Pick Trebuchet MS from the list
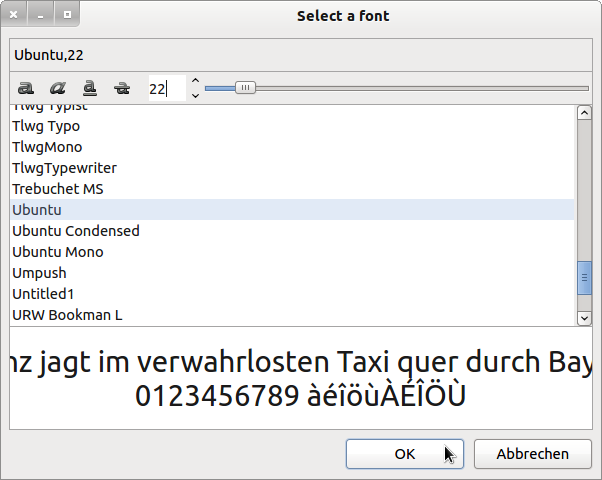This screenshot has height=480, width=602. [58, 189]
